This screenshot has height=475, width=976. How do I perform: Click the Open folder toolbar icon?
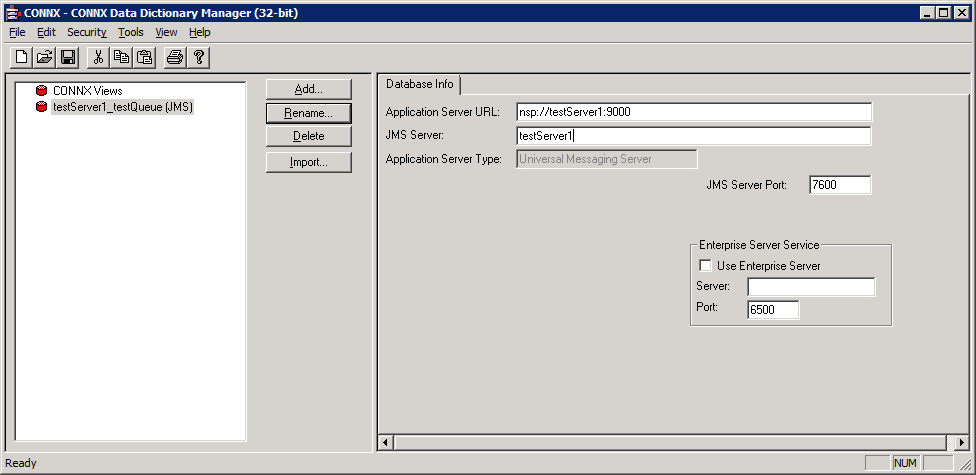pyautogui.click(x=44, y=57)
